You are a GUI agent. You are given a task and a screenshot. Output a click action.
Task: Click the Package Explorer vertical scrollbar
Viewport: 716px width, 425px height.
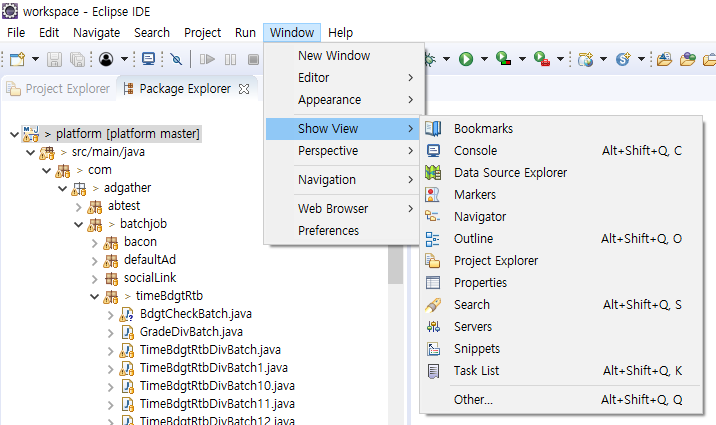395,265
